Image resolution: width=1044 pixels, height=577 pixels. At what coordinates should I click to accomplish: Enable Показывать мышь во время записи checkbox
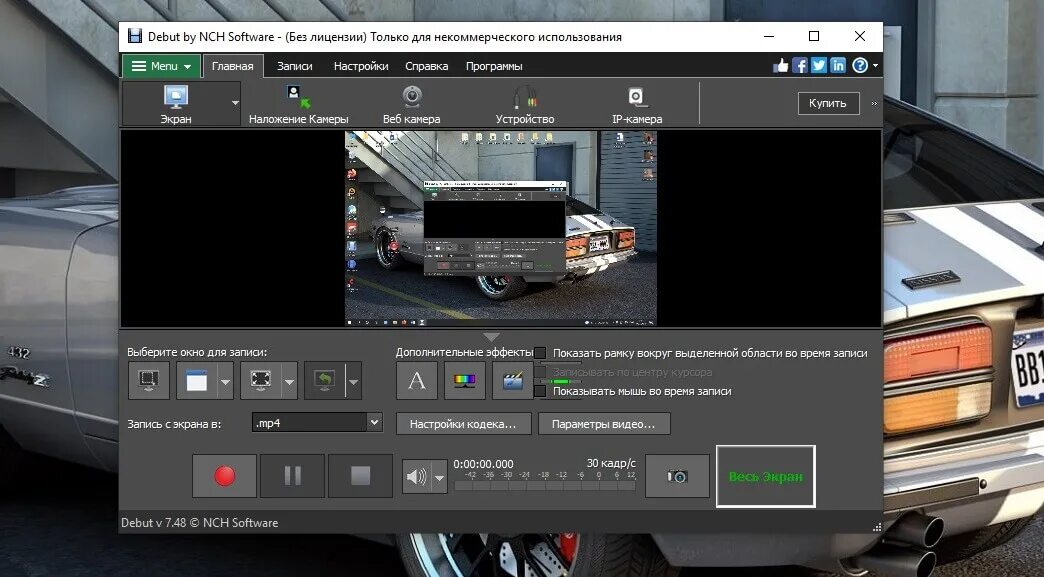pyautogui.click(x=540, y=391)
